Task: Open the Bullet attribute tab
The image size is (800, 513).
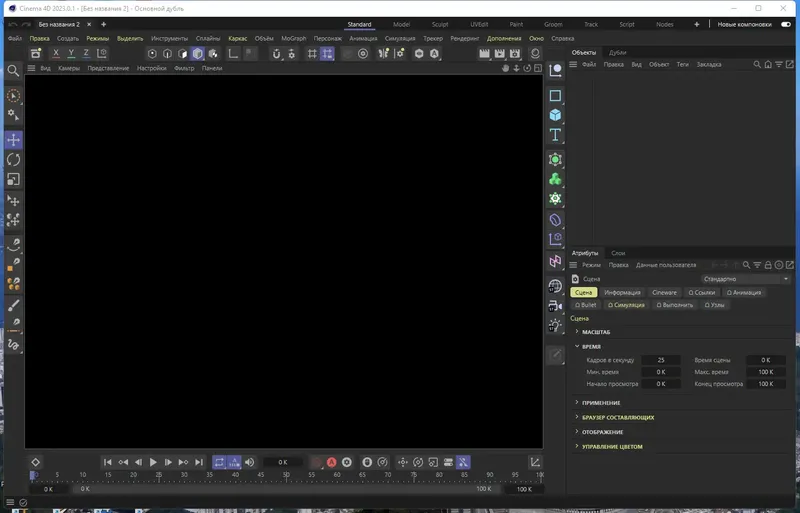Action: coord(586,305)
